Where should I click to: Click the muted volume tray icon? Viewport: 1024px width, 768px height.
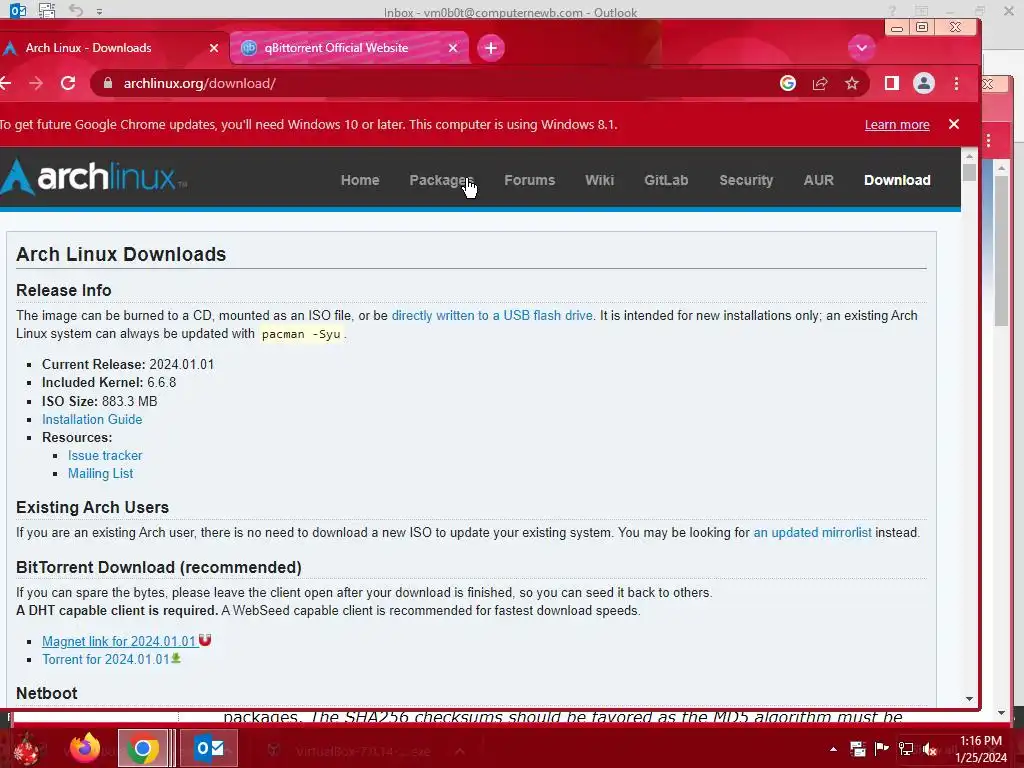pyautogui.click(x=930, y=749)
